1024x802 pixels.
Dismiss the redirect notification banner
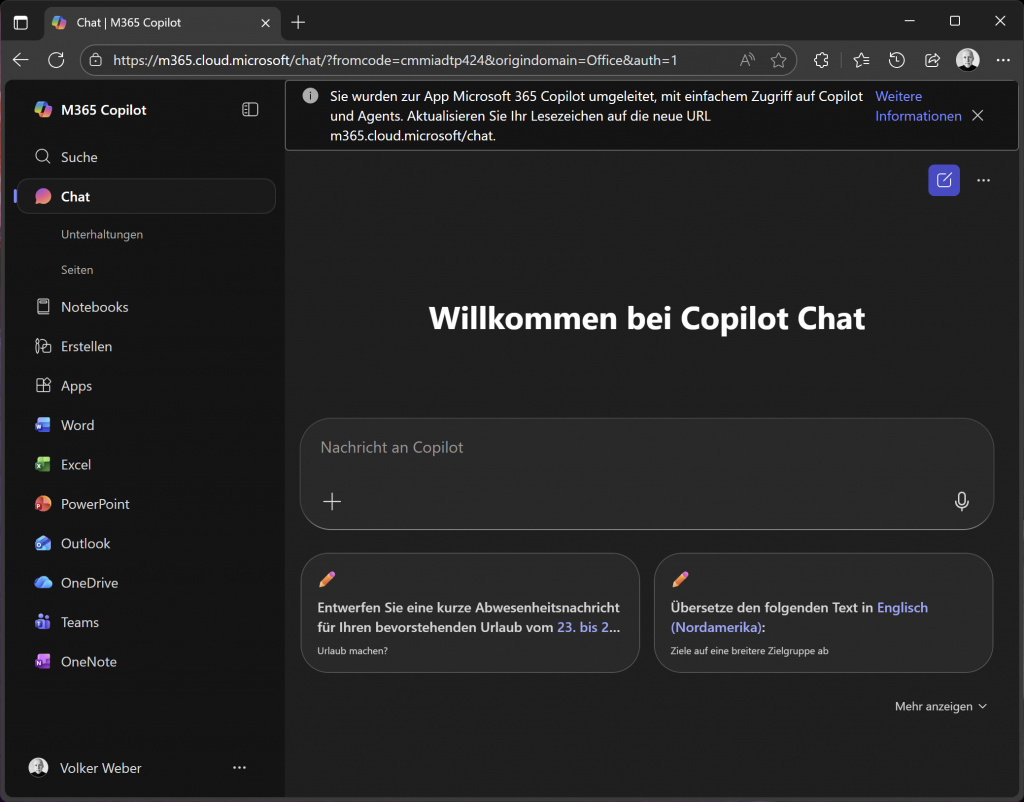coord(978,116)
